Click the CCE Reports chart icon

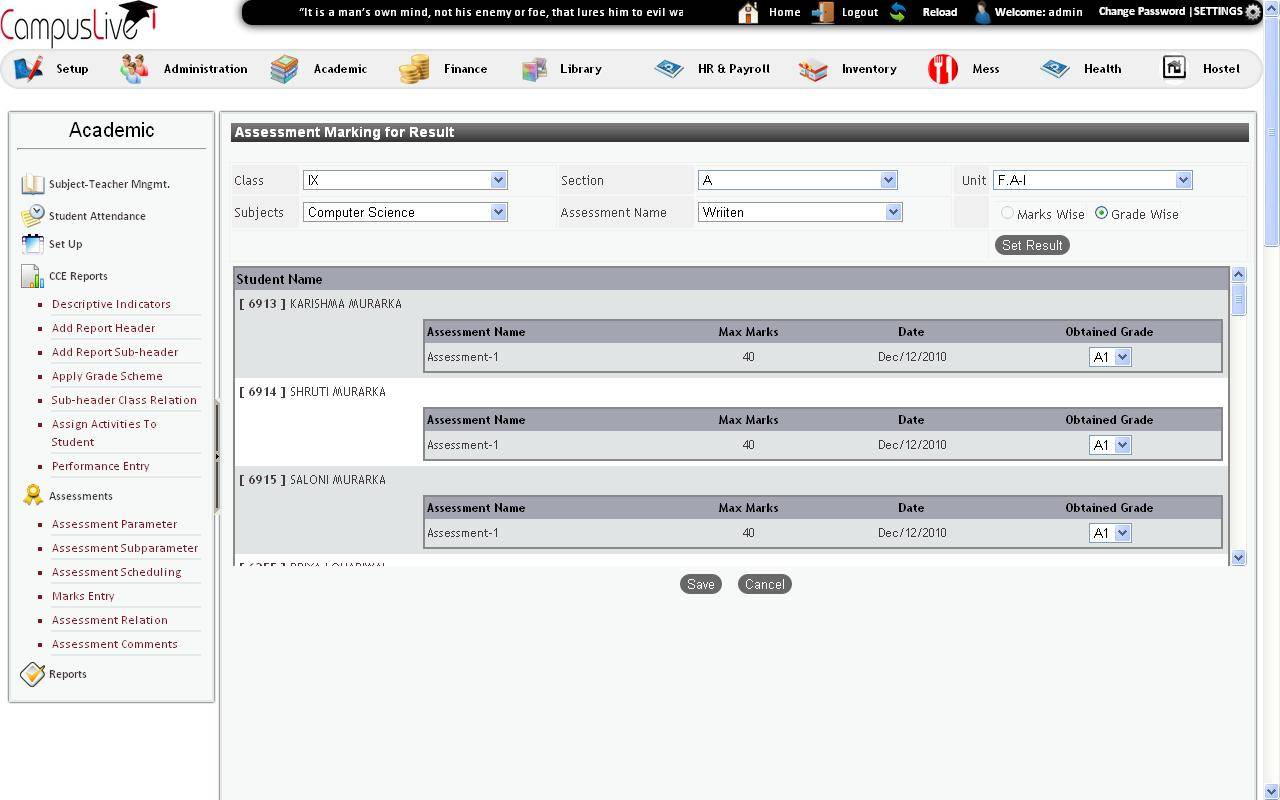(x=33, y=276)
